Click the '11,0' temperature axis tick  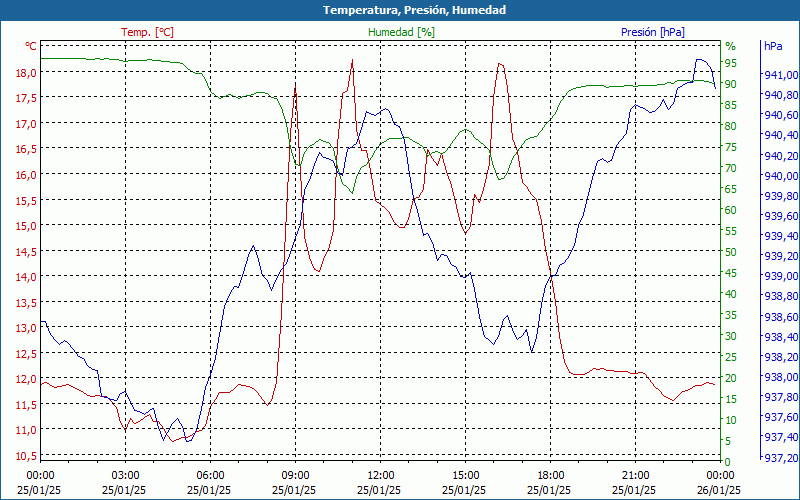click(x=27, y=430)
